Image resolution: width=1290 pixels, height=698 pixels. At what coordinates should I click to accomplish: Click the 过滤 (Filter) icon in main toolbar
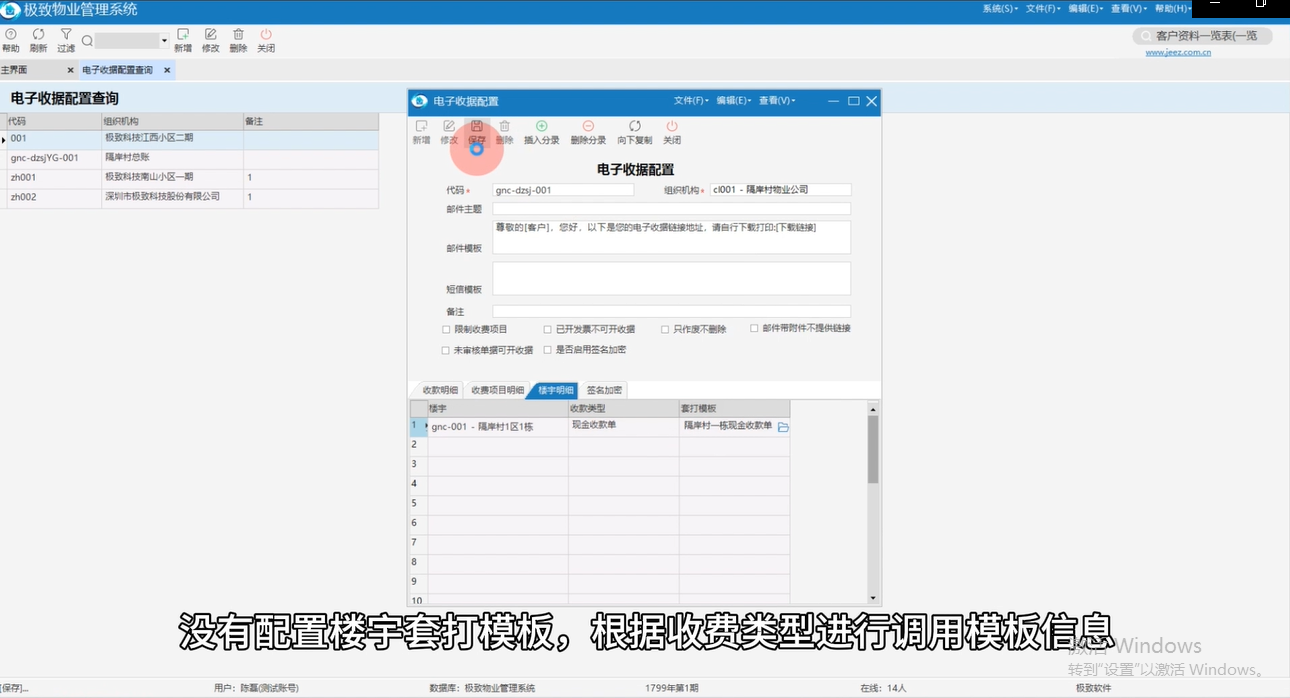coord(65,40)
